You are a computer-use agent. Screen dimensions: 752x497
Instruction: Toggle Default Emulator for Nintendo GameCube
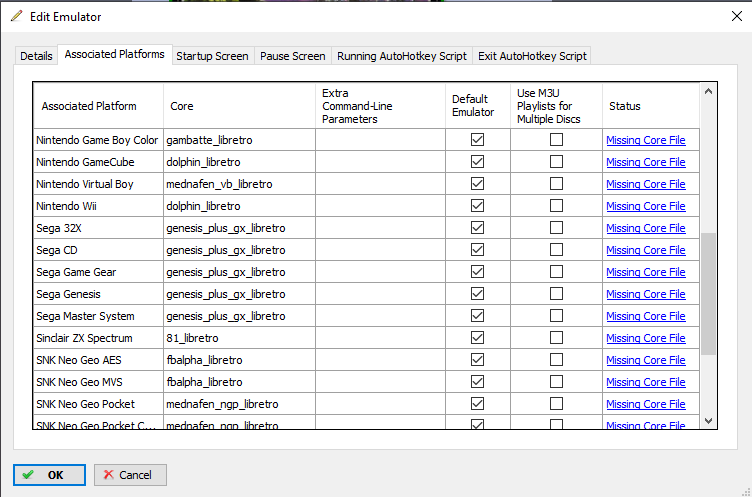477,162
